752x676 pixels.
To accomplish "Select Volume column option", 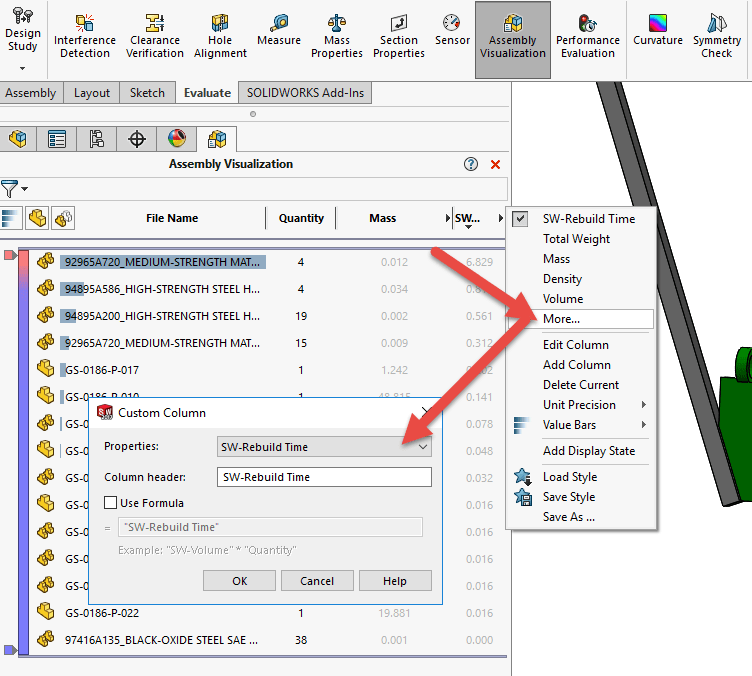I will [581, 299].
